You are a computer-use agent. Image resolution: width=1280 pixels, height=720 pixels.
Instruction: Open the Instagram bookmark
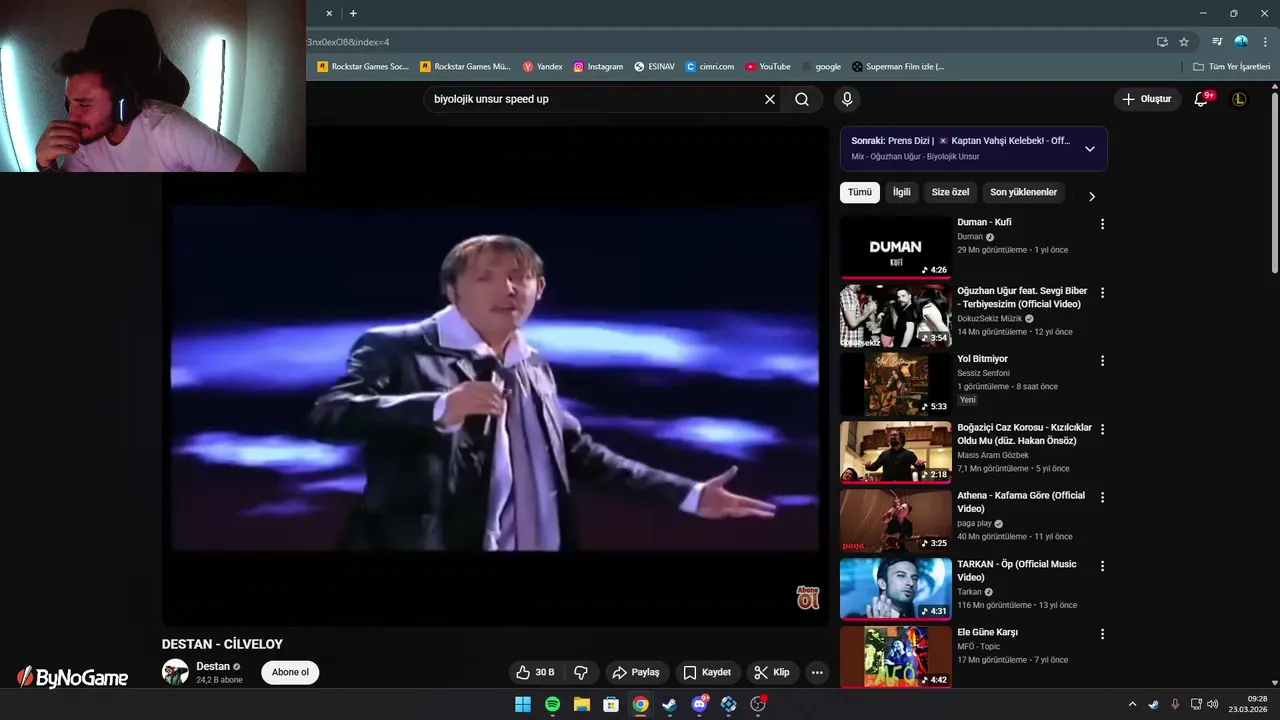click(598, 67)
